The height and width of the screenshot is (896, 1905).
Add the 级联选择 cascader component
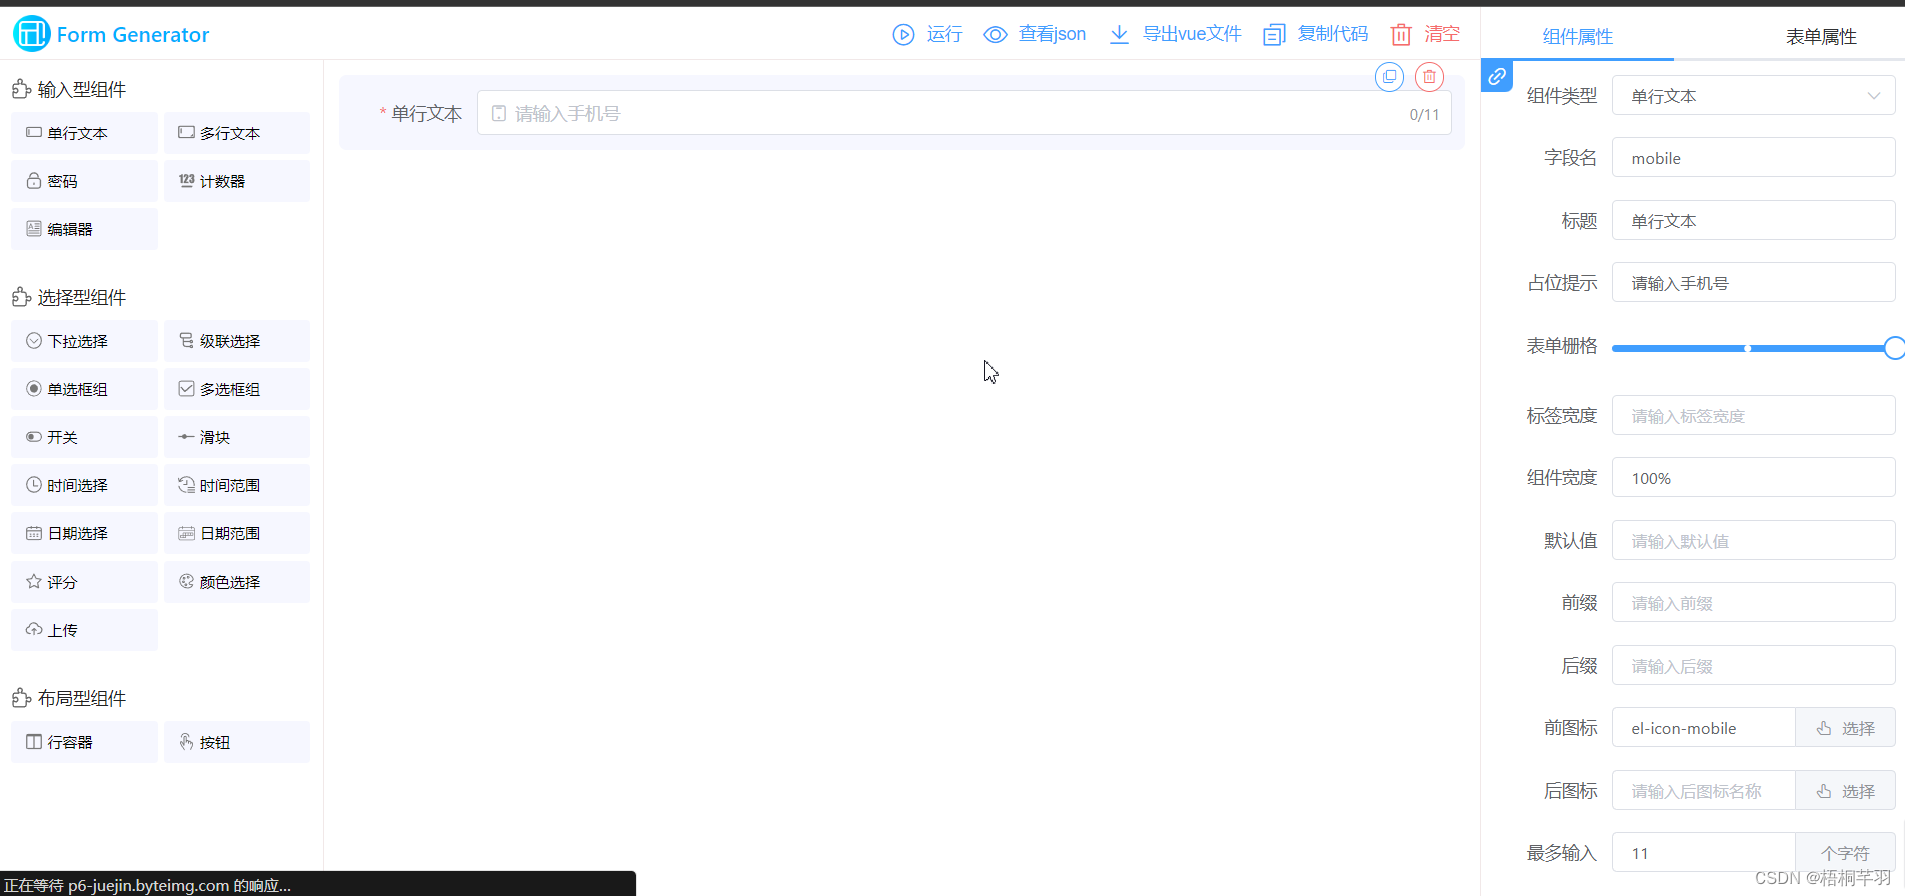tap(237, 341)
